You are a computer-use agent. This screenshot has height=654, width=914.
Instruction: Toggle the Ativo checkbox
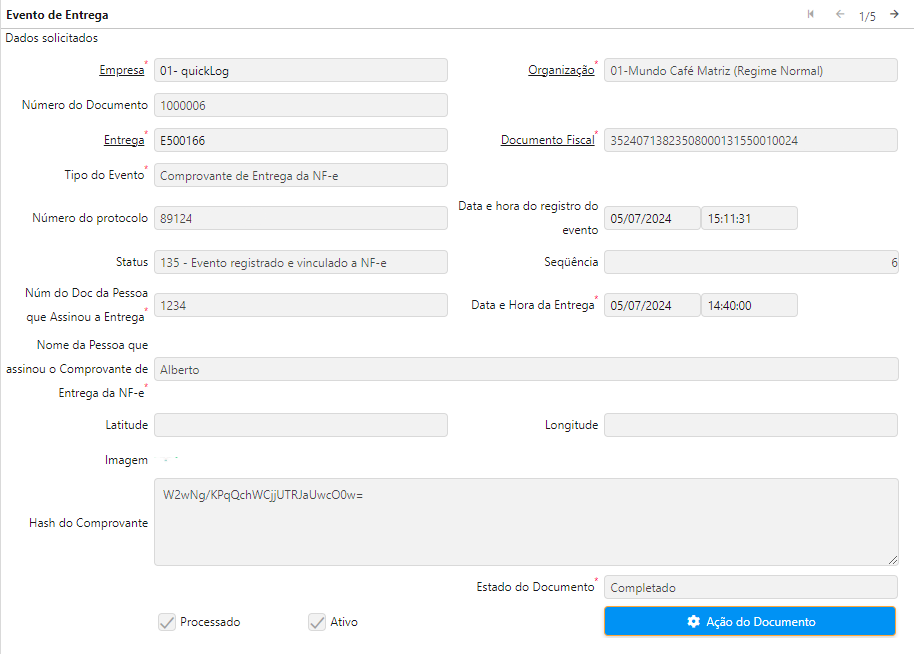317,622
